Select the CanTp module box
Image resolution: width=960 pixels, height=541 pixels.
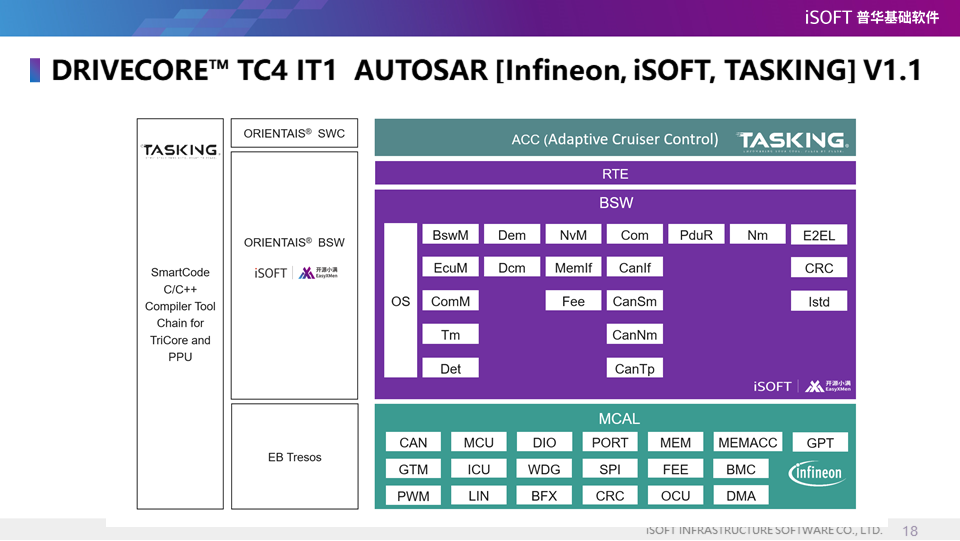634,368
